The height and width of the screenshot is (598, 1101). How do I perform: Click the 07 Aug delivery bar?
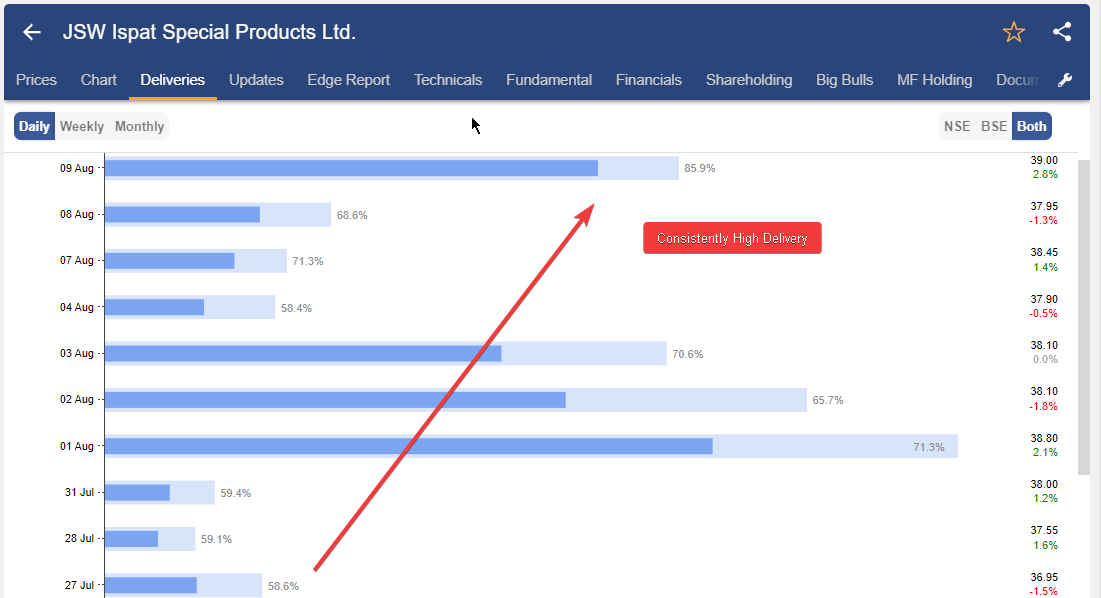coord(196,261)
